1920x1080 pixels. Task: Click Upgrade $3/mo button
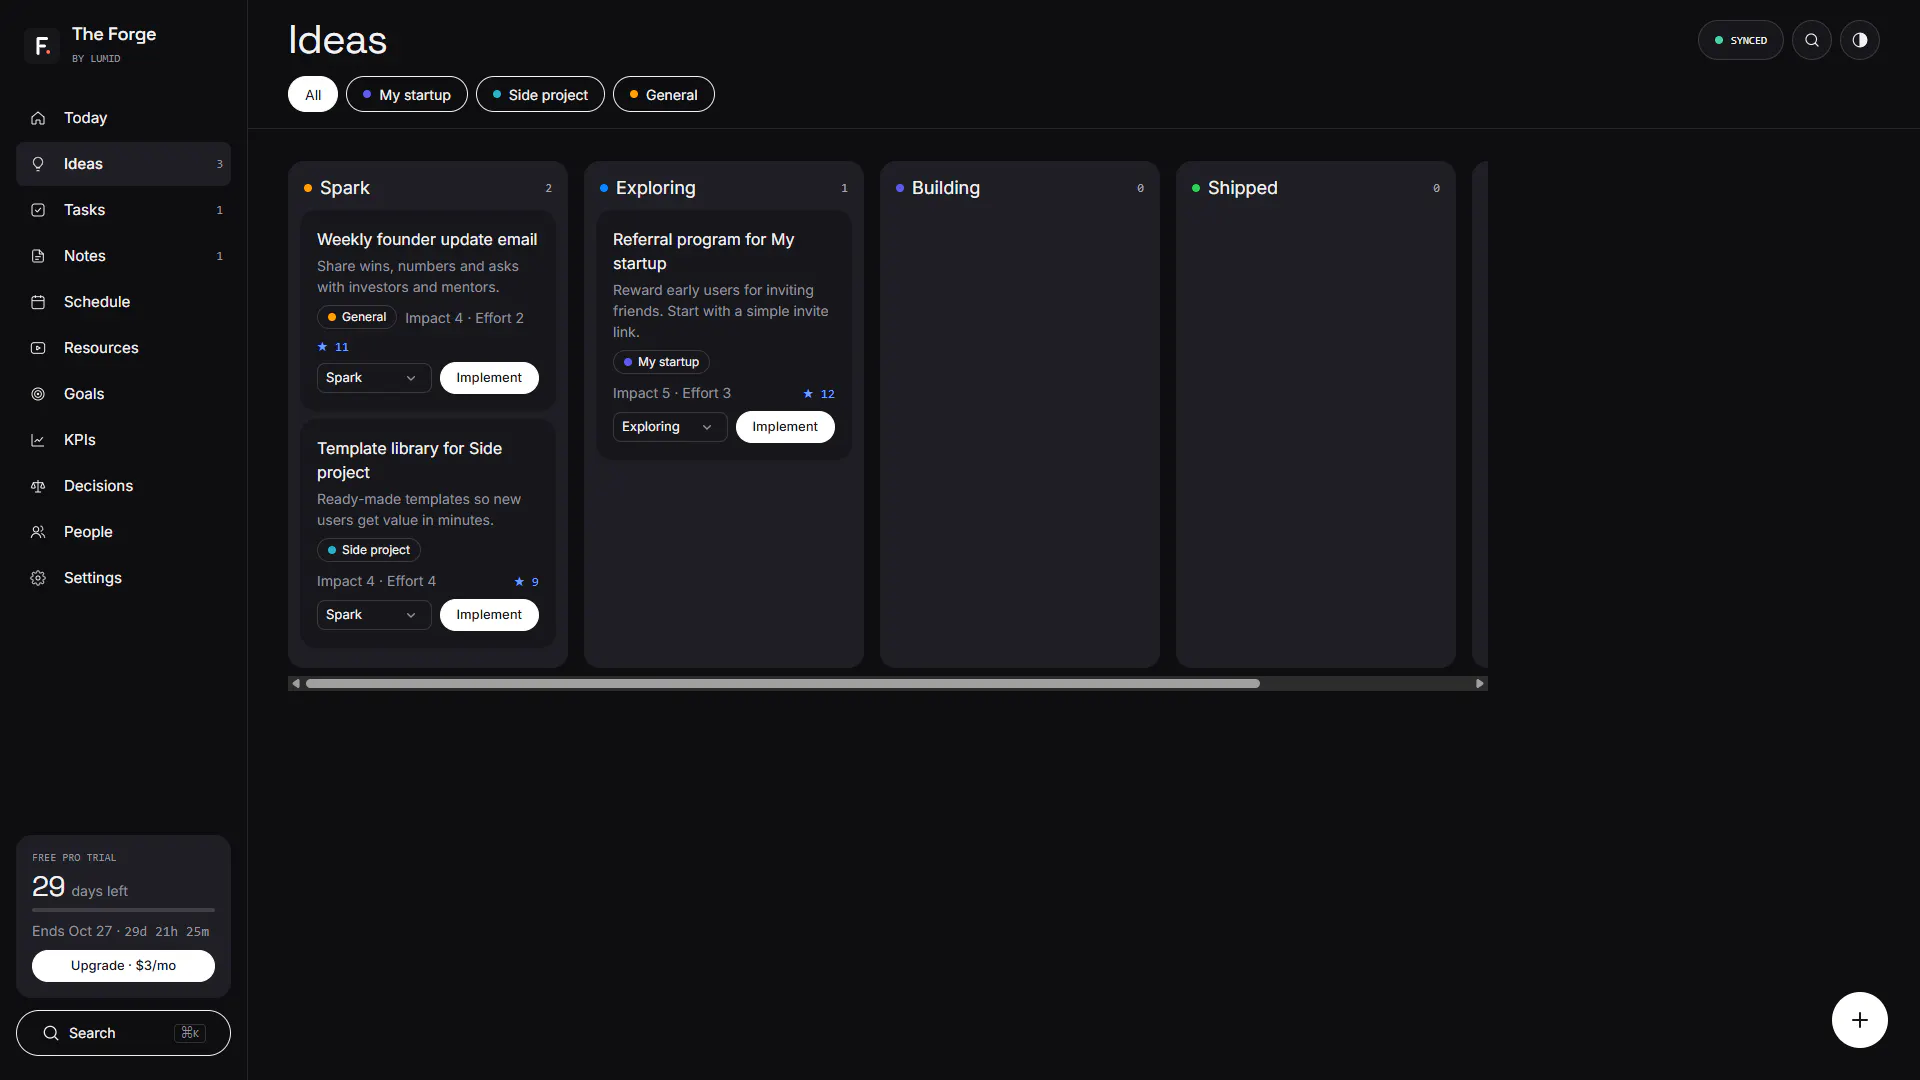[123, 966]
